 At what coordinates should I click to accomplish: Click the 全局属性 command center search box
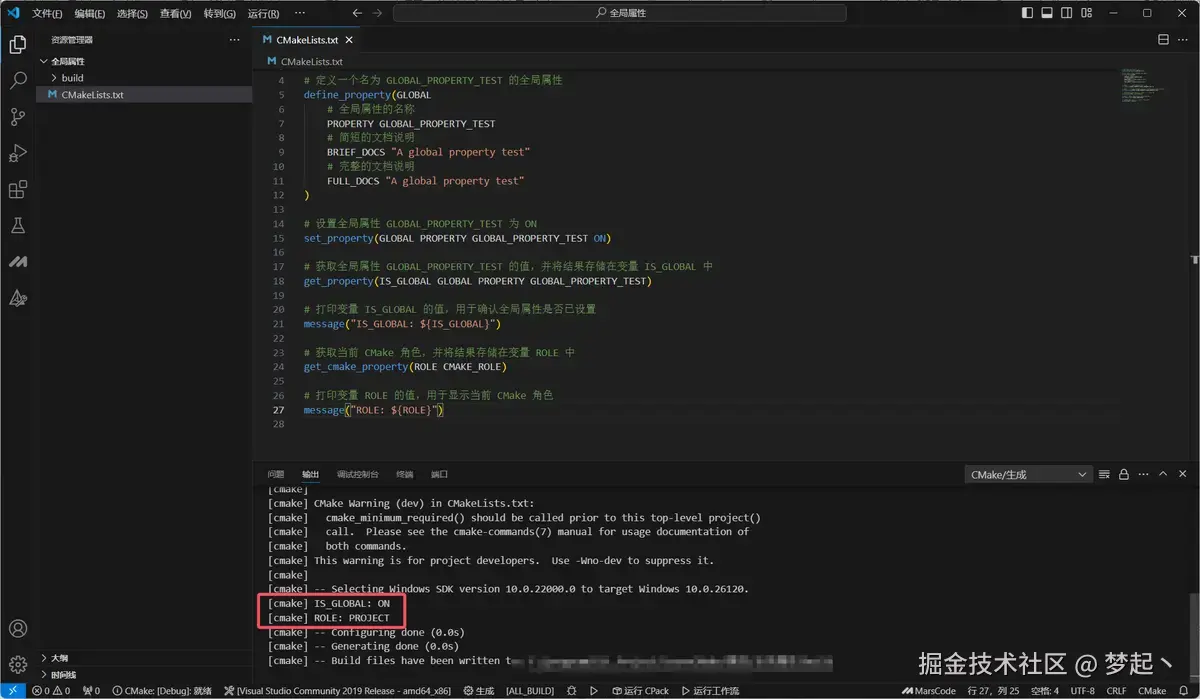619,13
